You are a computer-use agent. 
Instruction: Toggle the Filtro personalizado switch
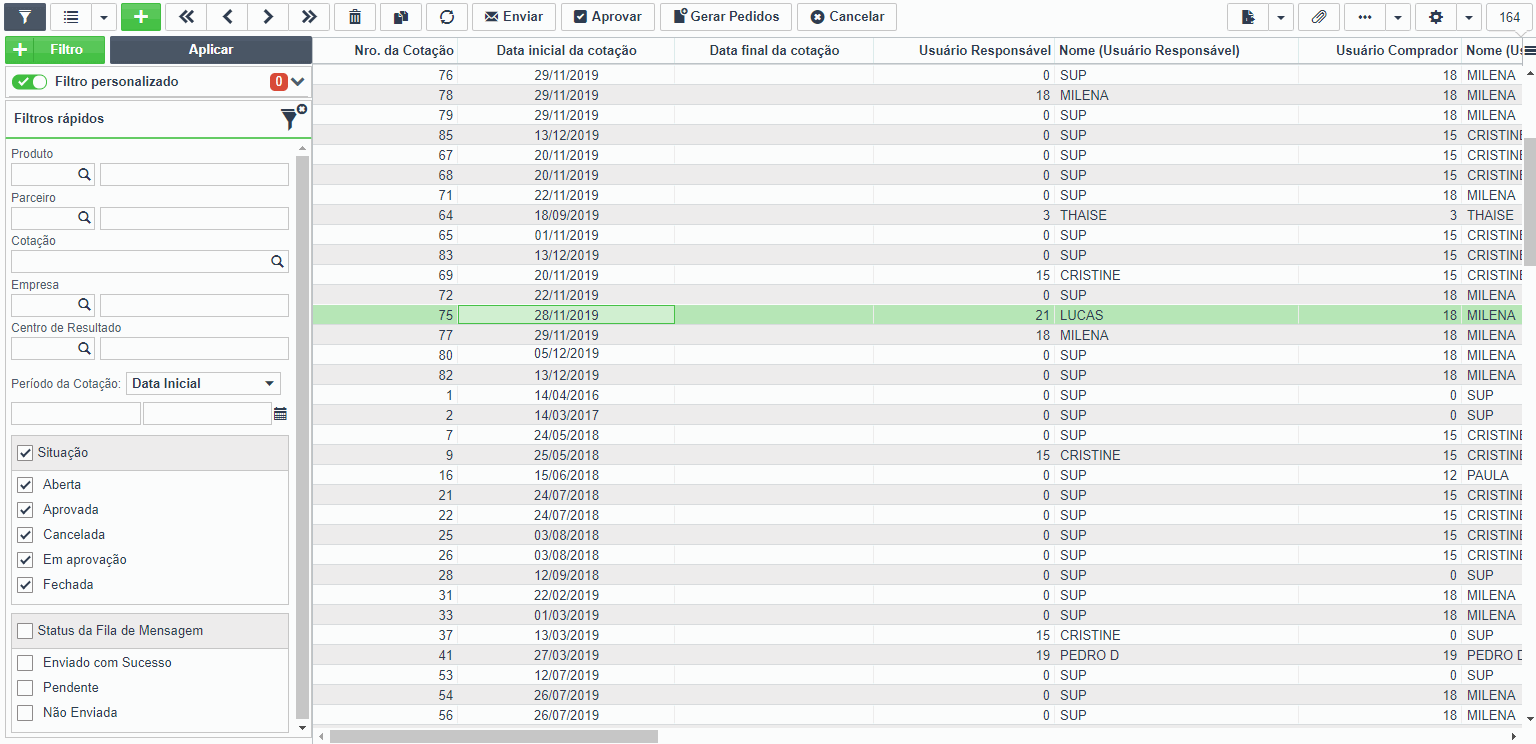pos(30,82)
